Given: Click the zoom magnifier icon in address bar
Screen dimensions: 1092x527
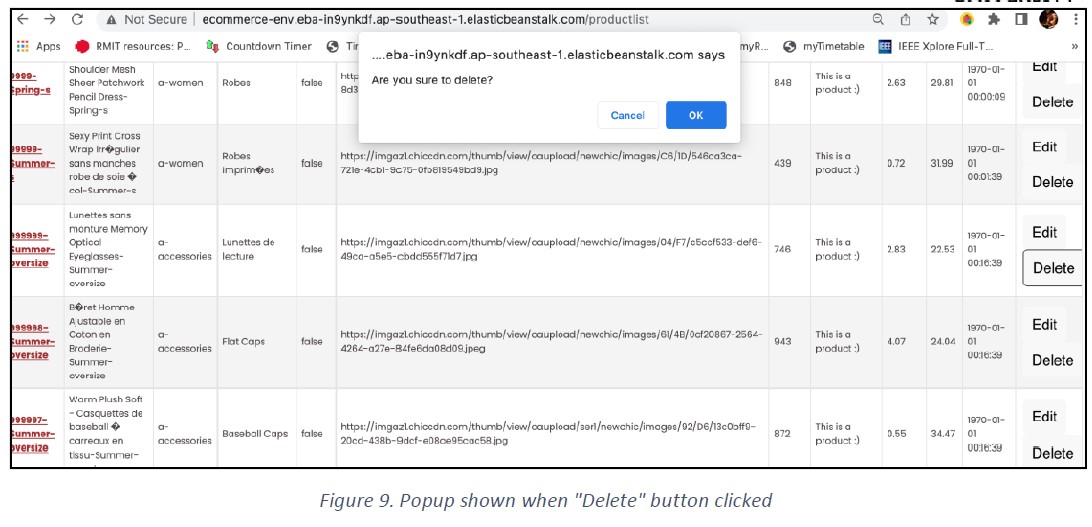Looking at the screenshot, I should click(879, 19).
